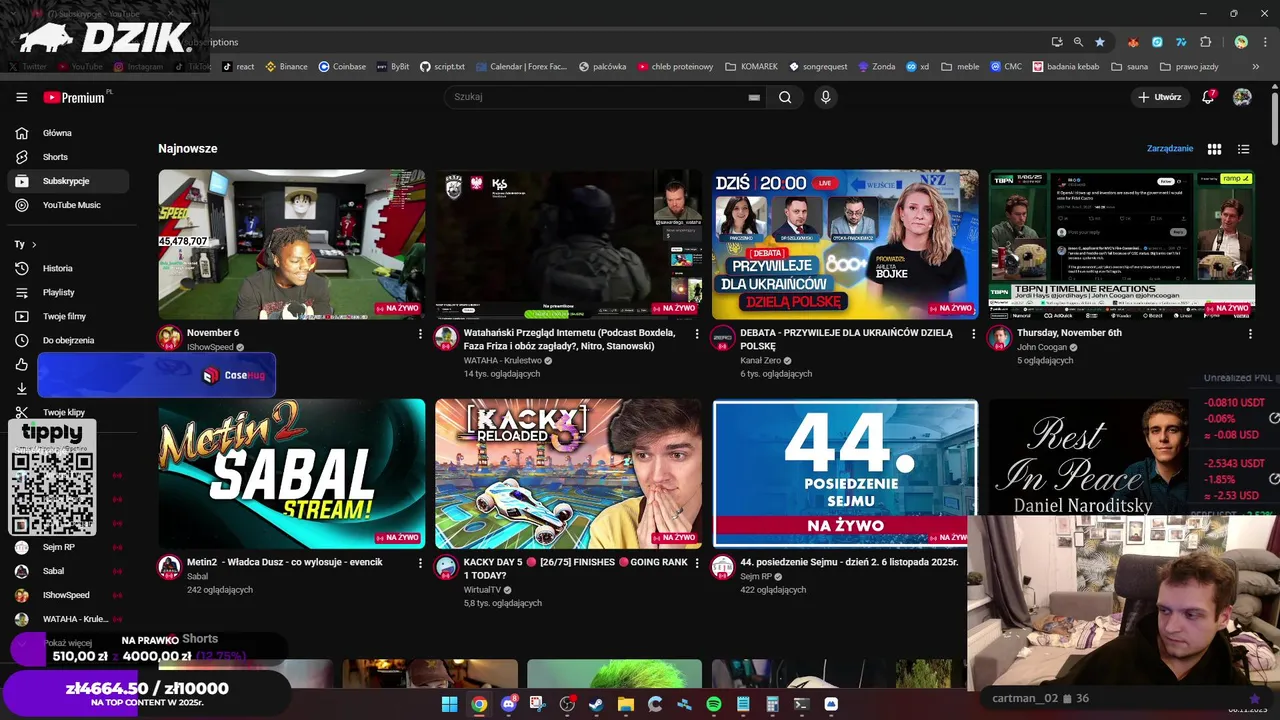Viewport: 1280px width, 720px height.
Task: Play the KACKY RELOADED thumbnail
Action: pyautogui.click(x=568, y=473)
